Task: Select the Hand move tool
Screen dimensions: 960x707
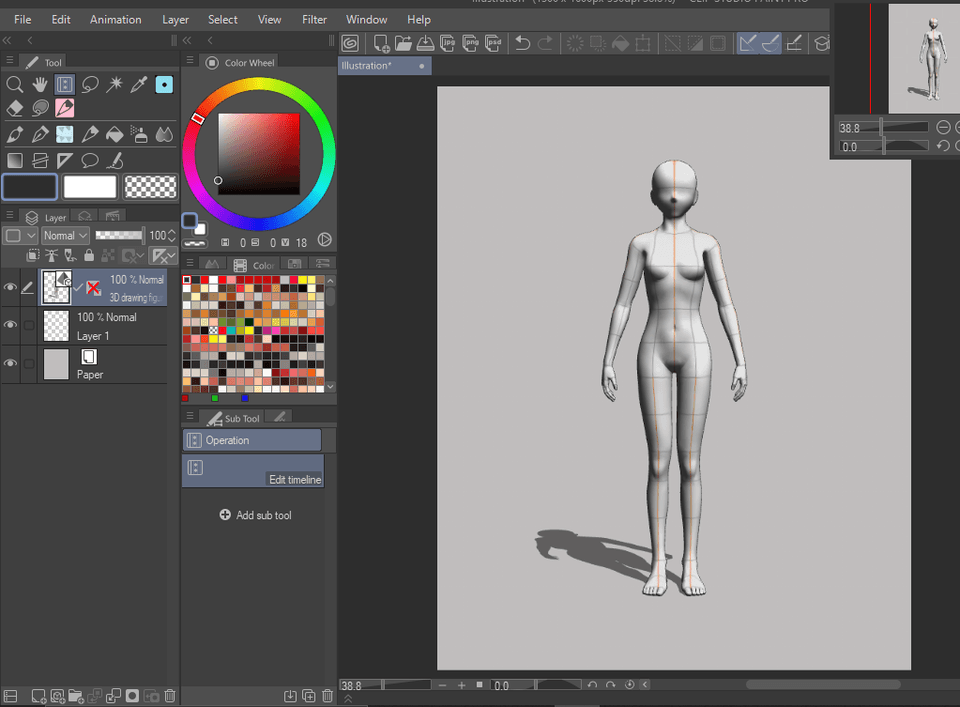Action: tap(40, 84)
